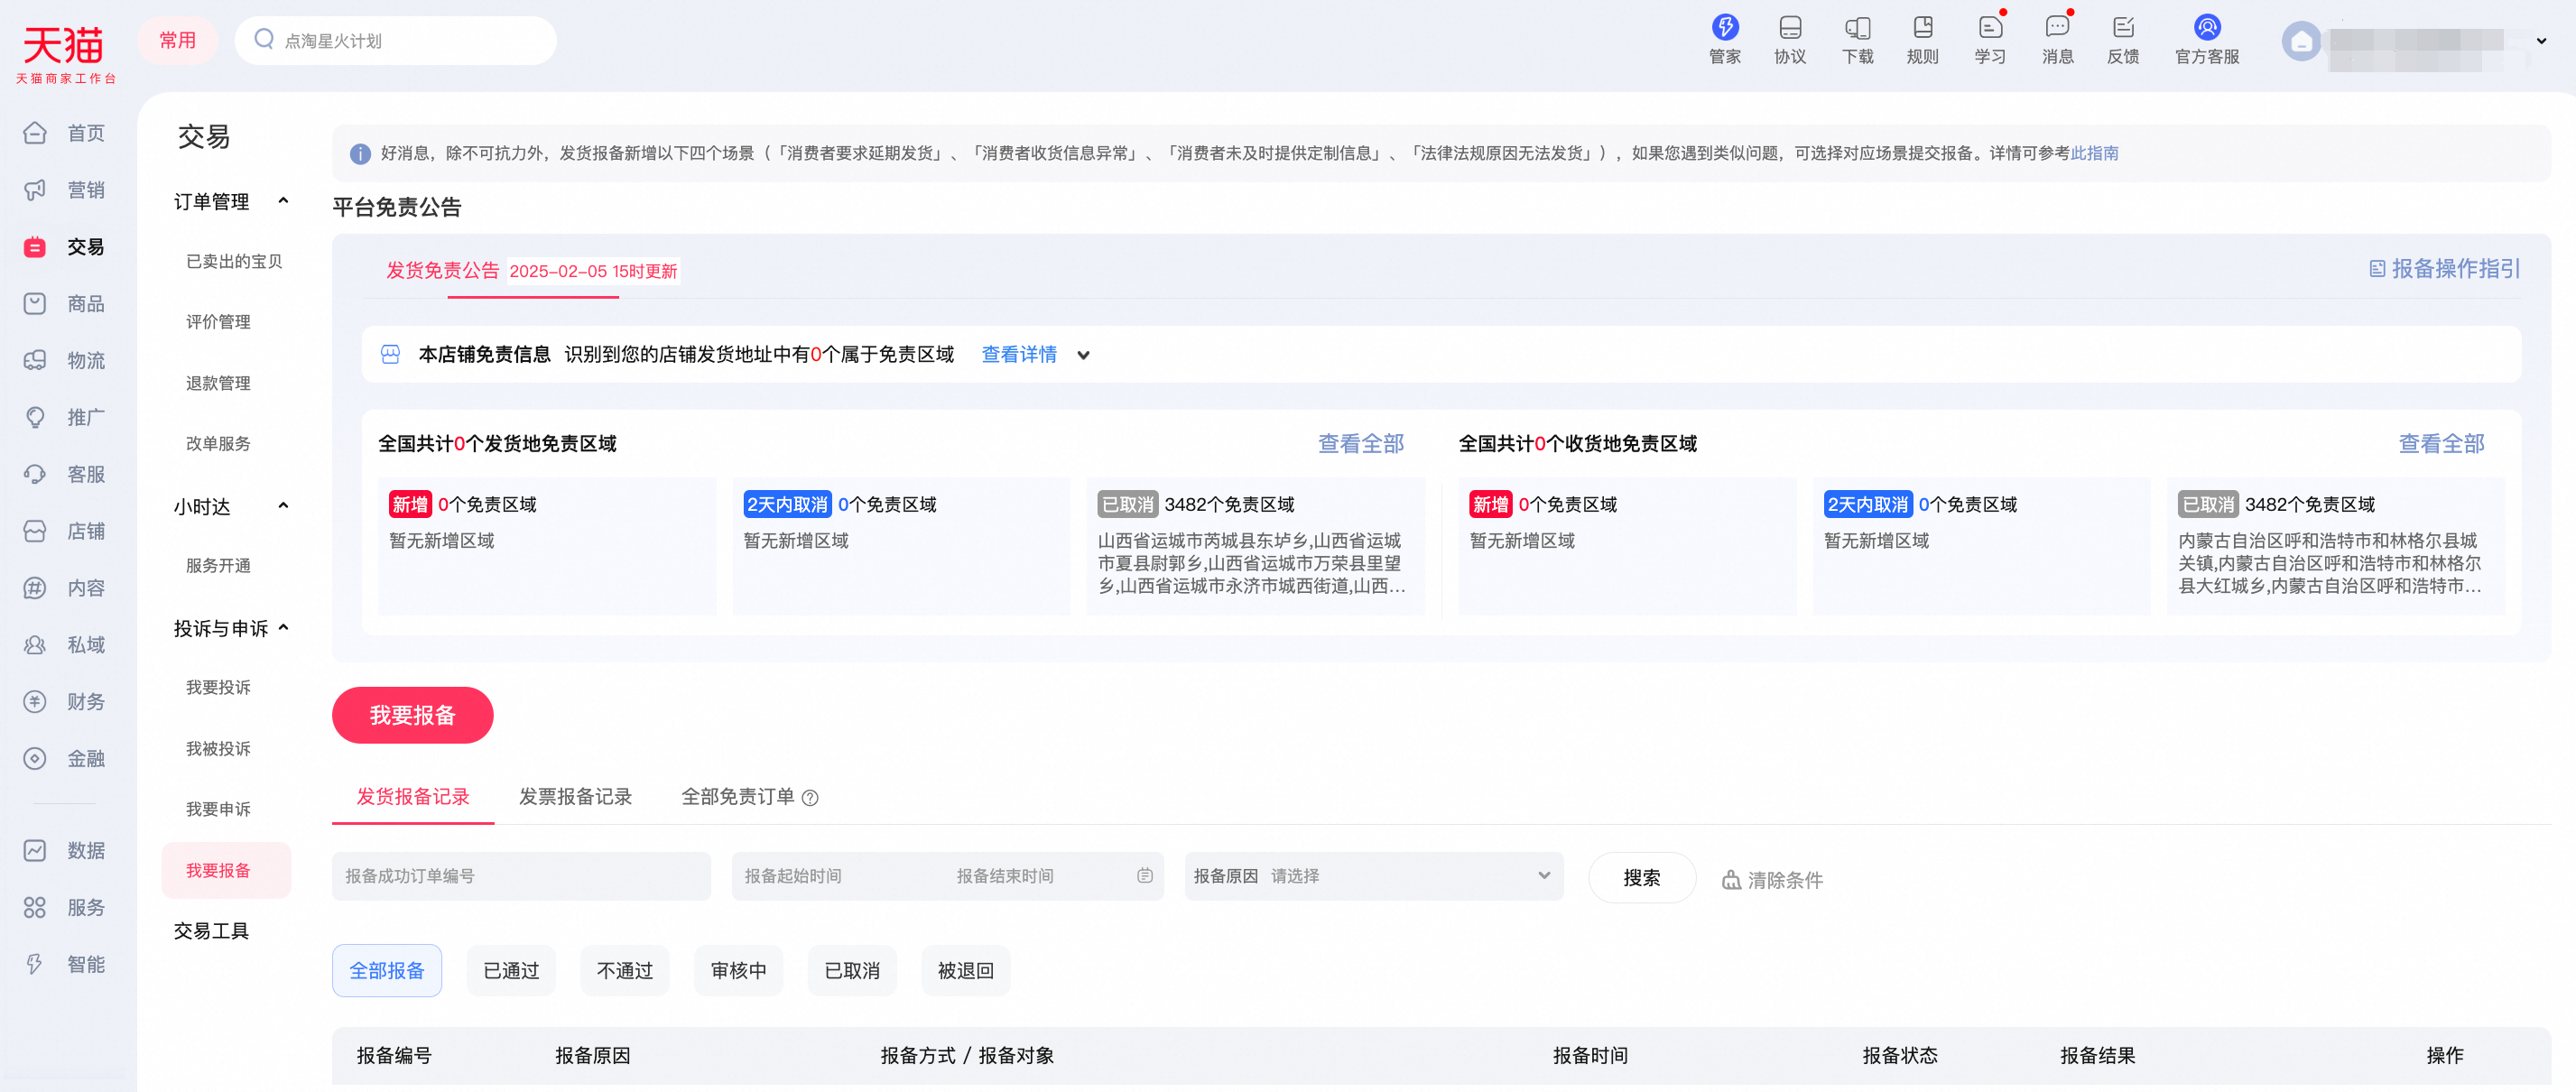Click the Tmall 天猫 logo
Image resolution: width=2576 pixels, height=1092 pixels.
pos(64,54)
